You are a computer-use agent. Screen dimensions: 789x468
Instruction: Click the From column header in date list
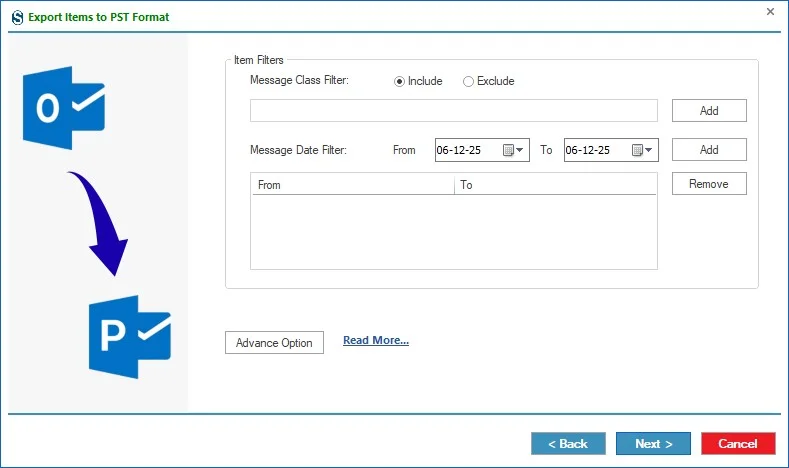pos(353,185)
